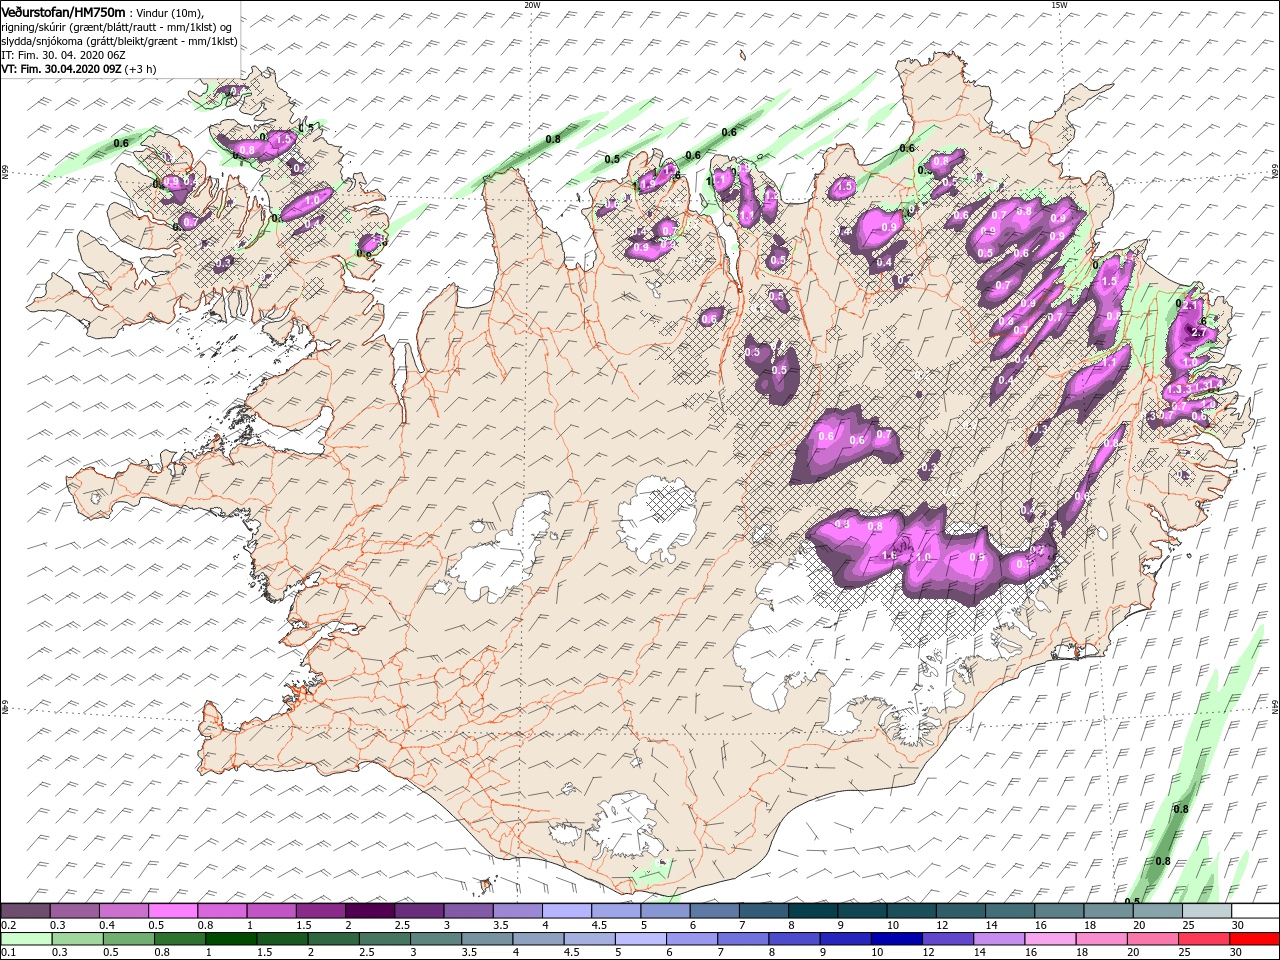Select darkest green rain swatch between 1 and 1.5
The height and width of the screenshot is (960, 1280).
point(230,939)
